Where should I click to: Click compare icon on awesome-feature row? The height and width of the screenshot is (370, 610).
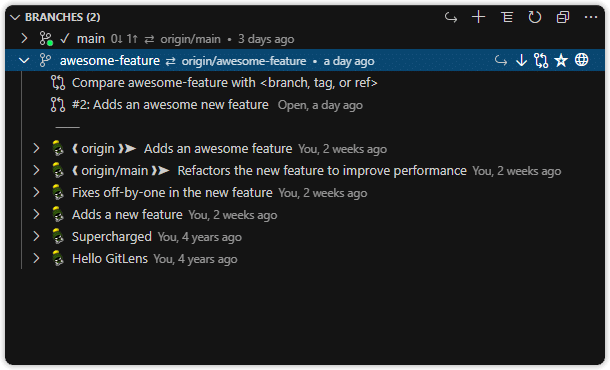[541, 60]
